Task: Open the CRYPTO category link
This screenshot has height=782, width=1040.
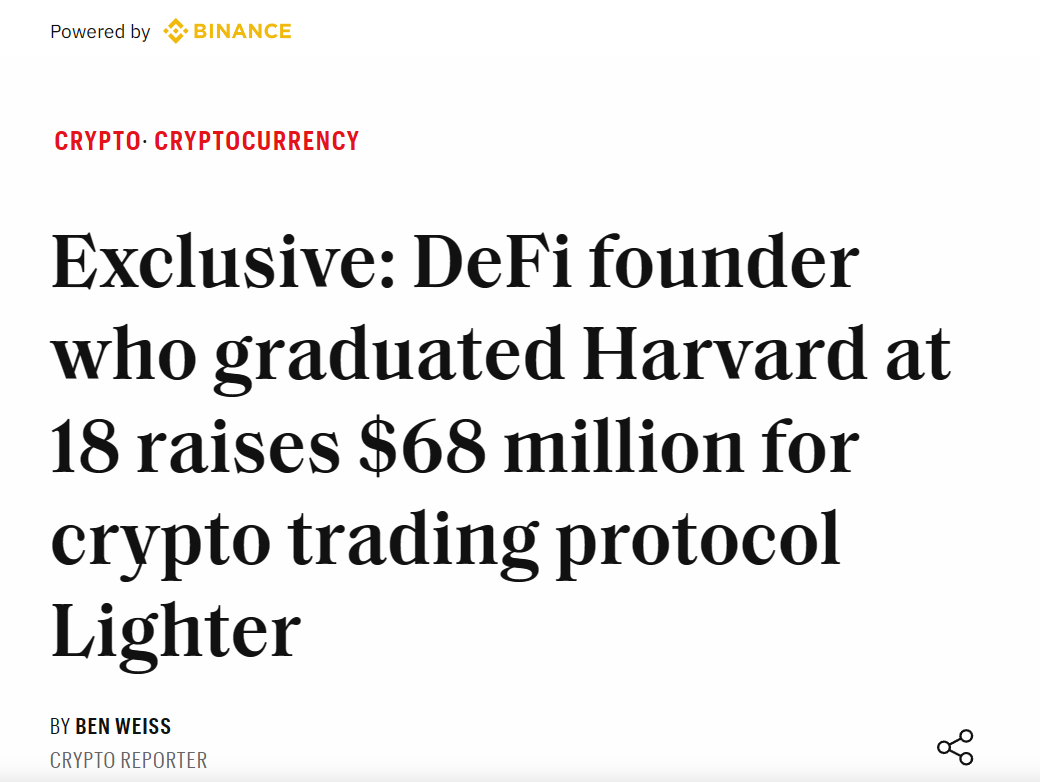Action: click(x=97, y=141)
